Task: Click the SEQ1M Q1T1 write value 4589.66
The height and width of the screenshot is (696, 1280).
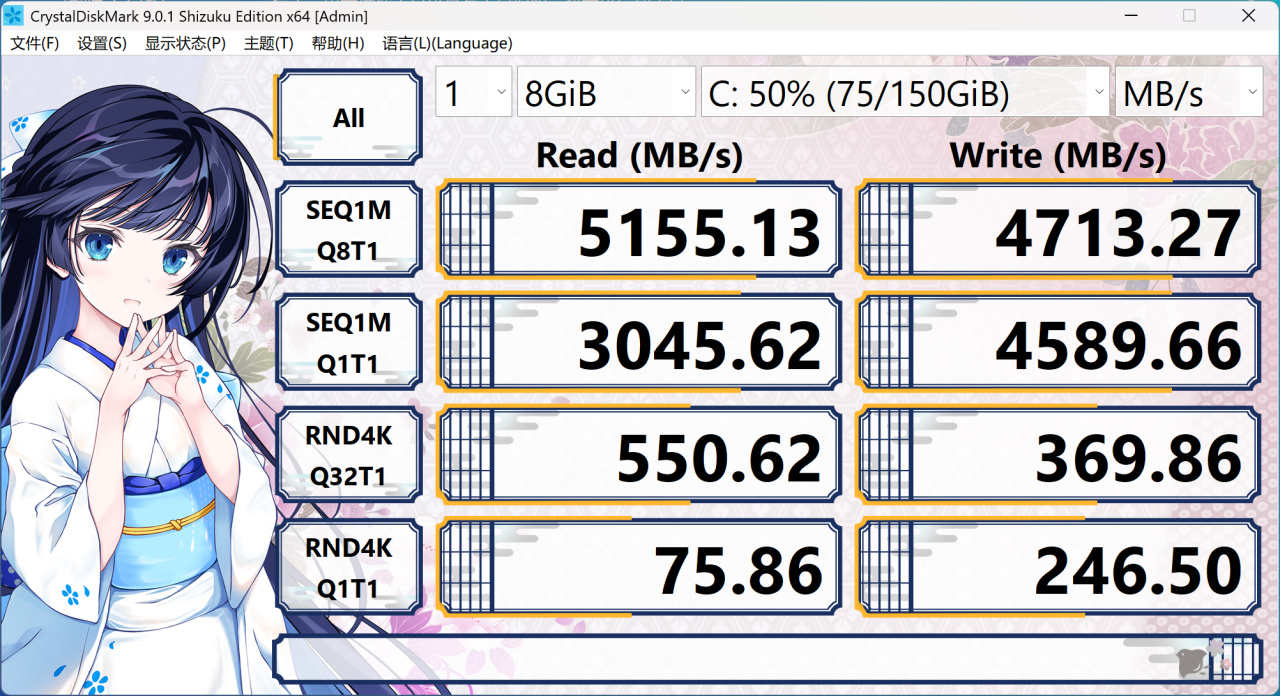Action: click(1059, 343)
